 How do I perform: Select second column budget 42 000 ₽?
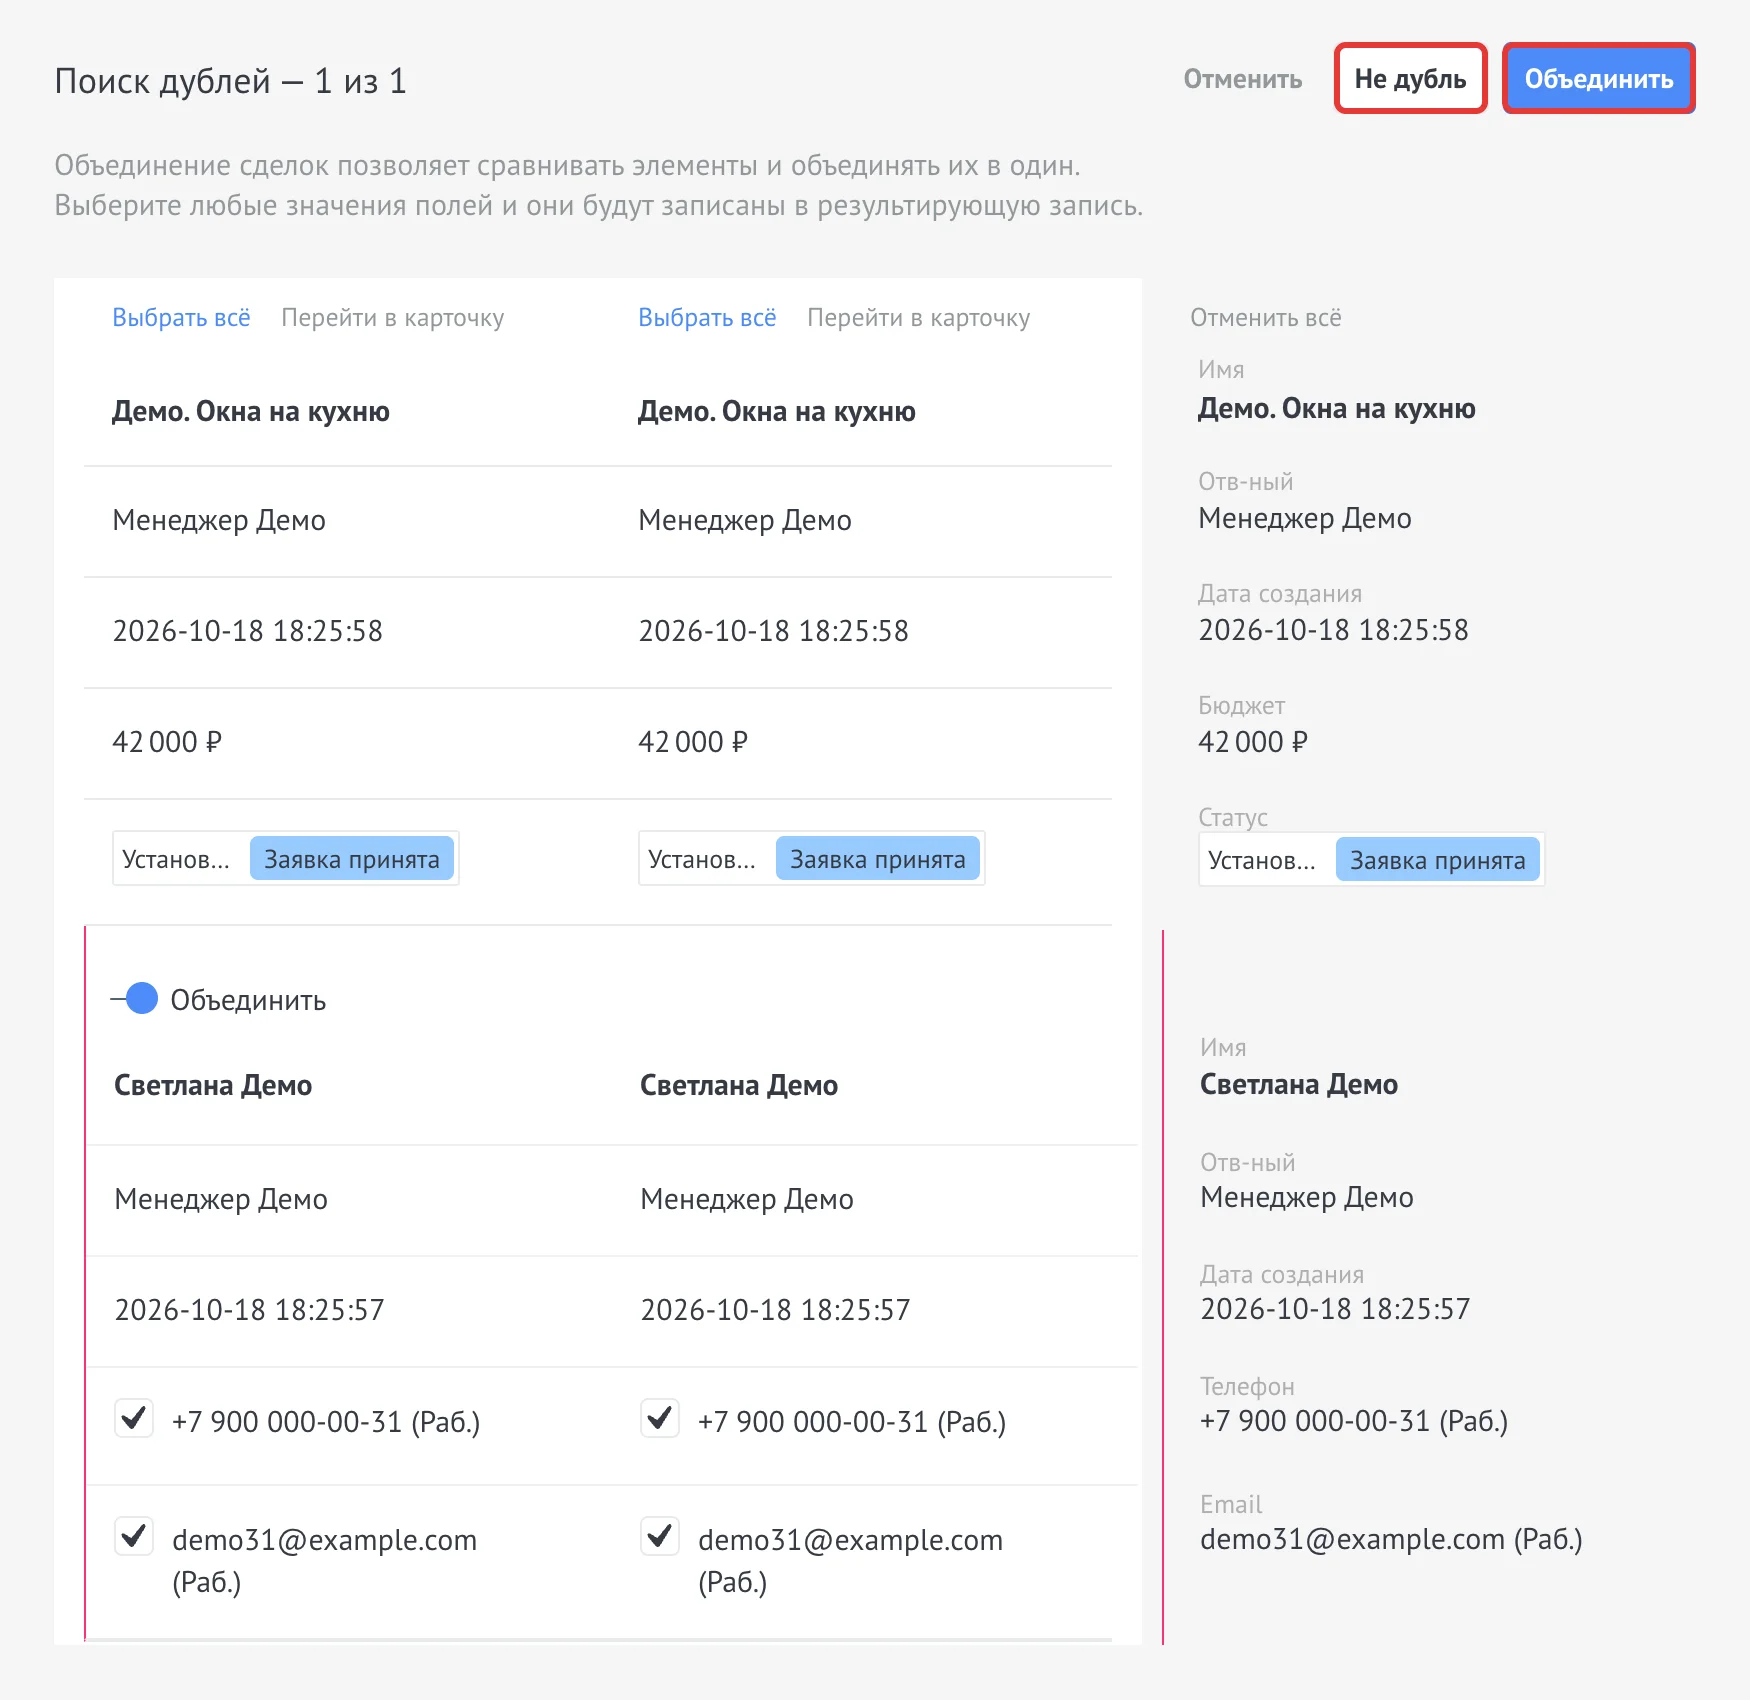coord(693,742)
